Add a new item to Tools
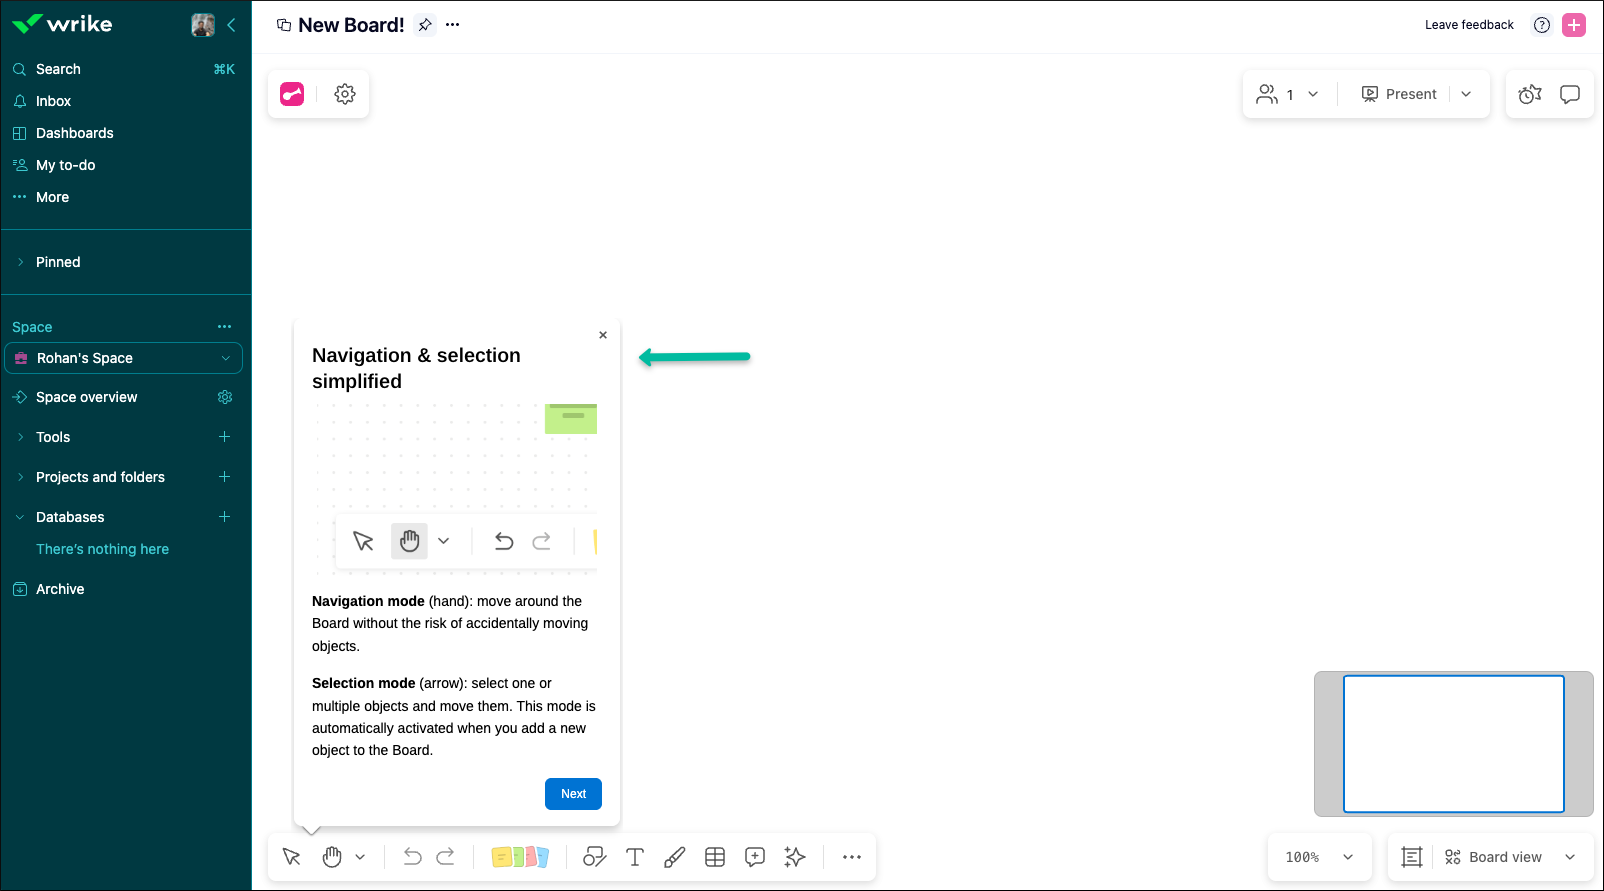Viewport: 1604px width, 891px height. pyautogui.click(x=225, y=437)
